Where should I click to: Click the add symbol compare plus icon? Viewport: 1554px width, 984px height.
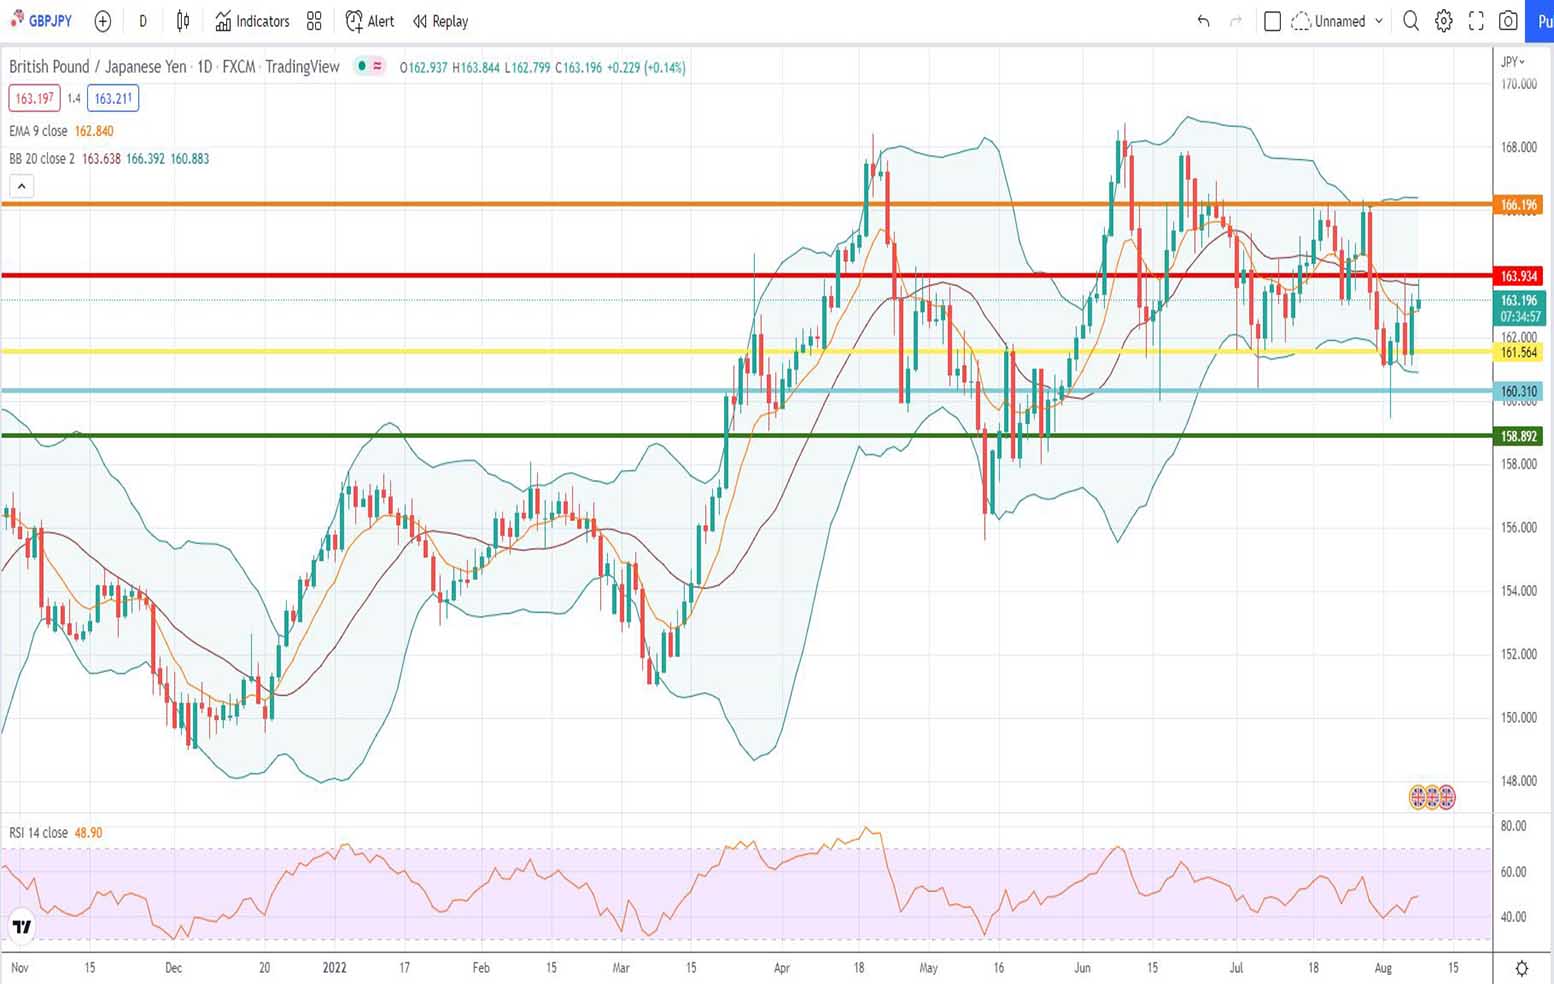102,21
